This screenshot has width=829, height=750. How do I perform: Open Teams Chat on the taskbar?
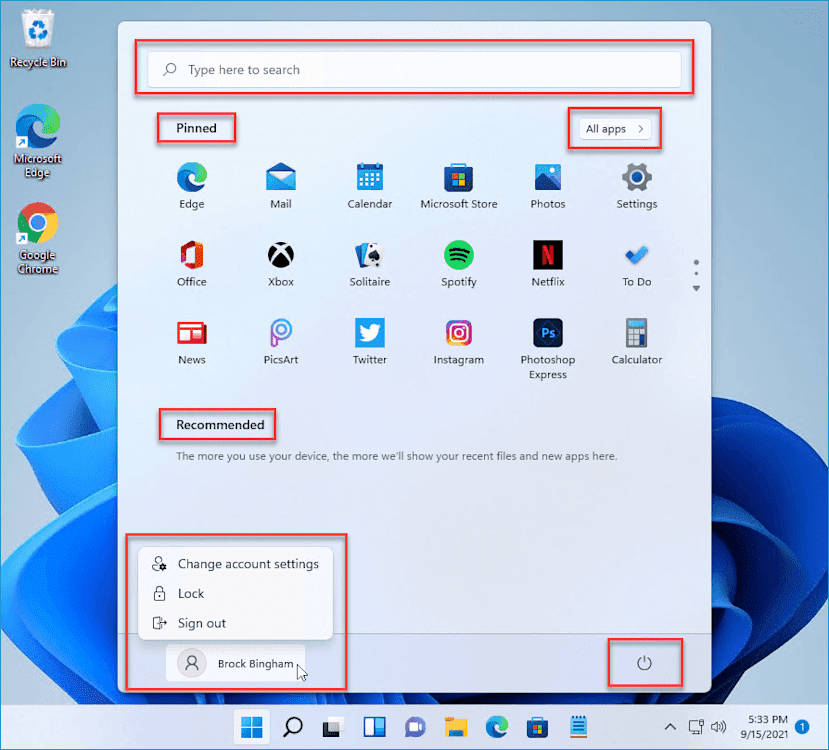(415, 727)
